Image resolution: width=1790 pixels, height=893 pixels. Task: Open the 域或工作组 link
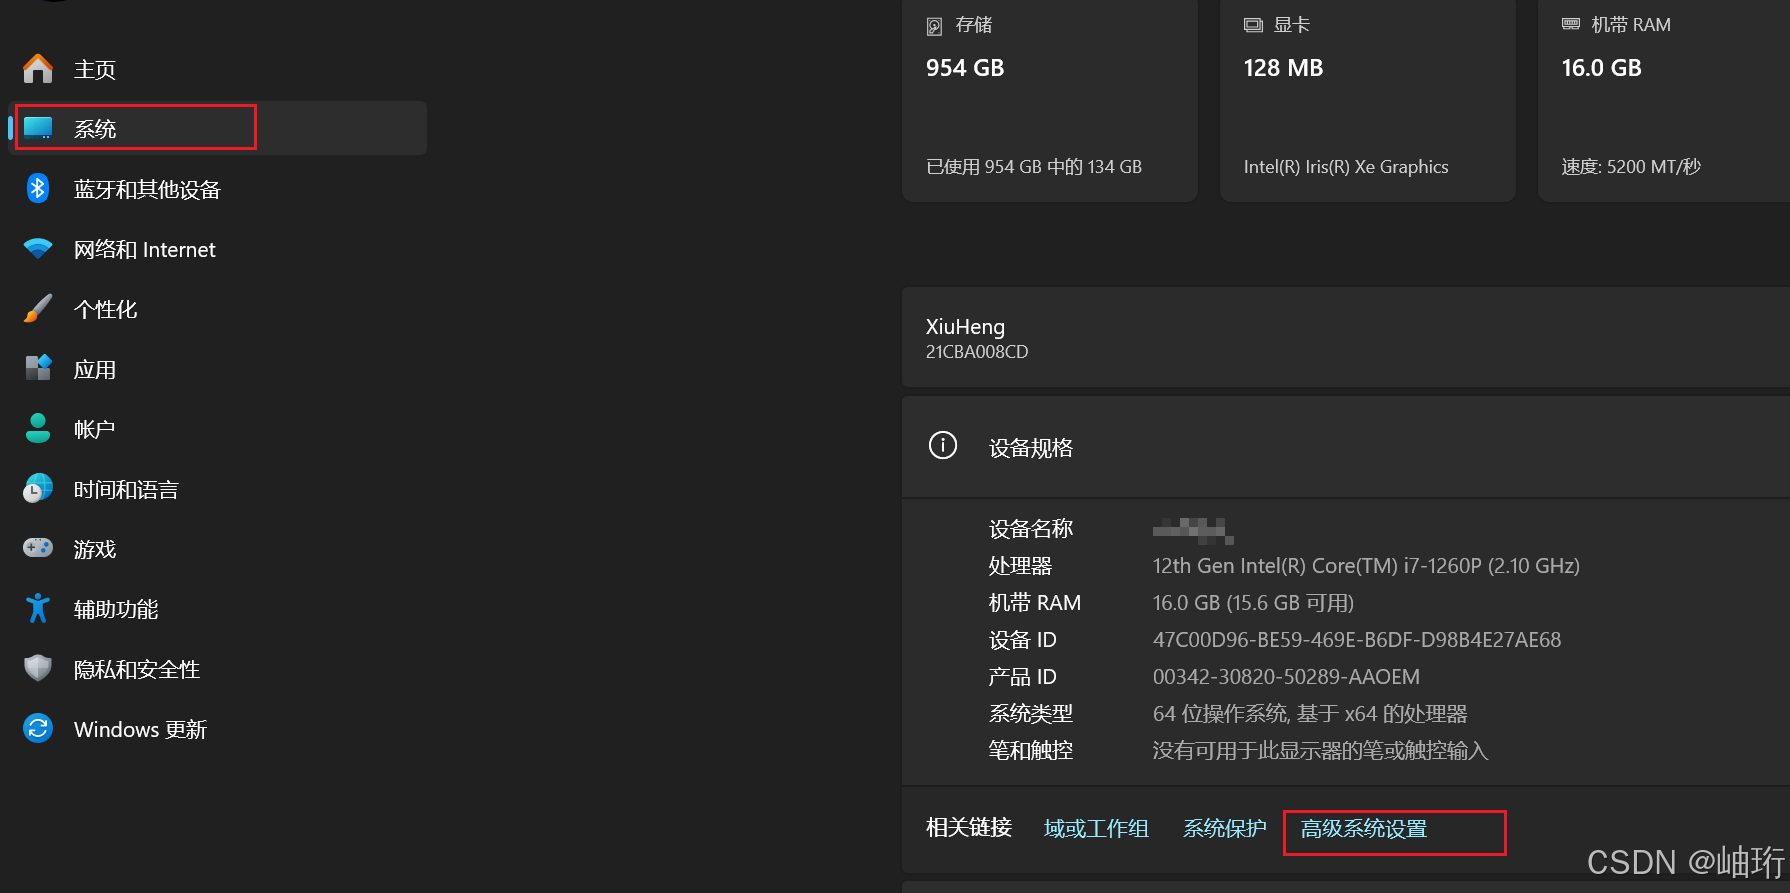[1096, 828]
